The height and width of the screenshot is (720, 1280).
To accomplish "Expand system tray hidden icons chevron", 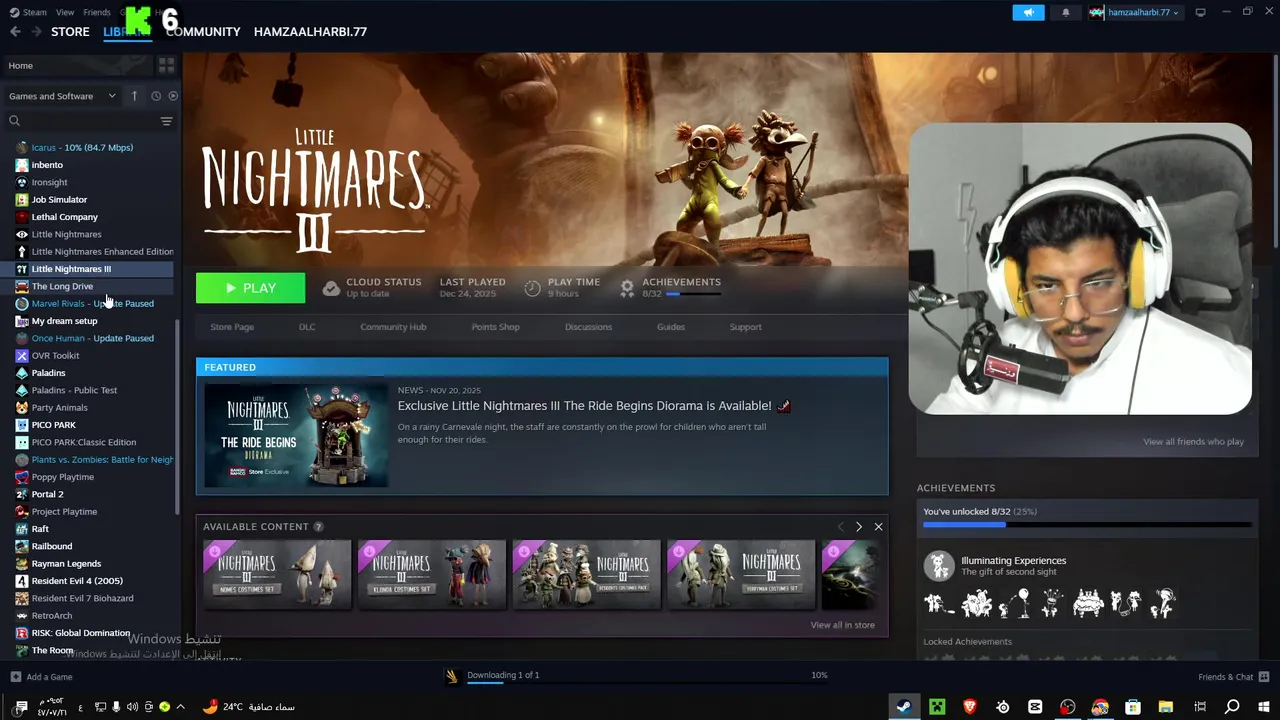I will pos(180,707).
